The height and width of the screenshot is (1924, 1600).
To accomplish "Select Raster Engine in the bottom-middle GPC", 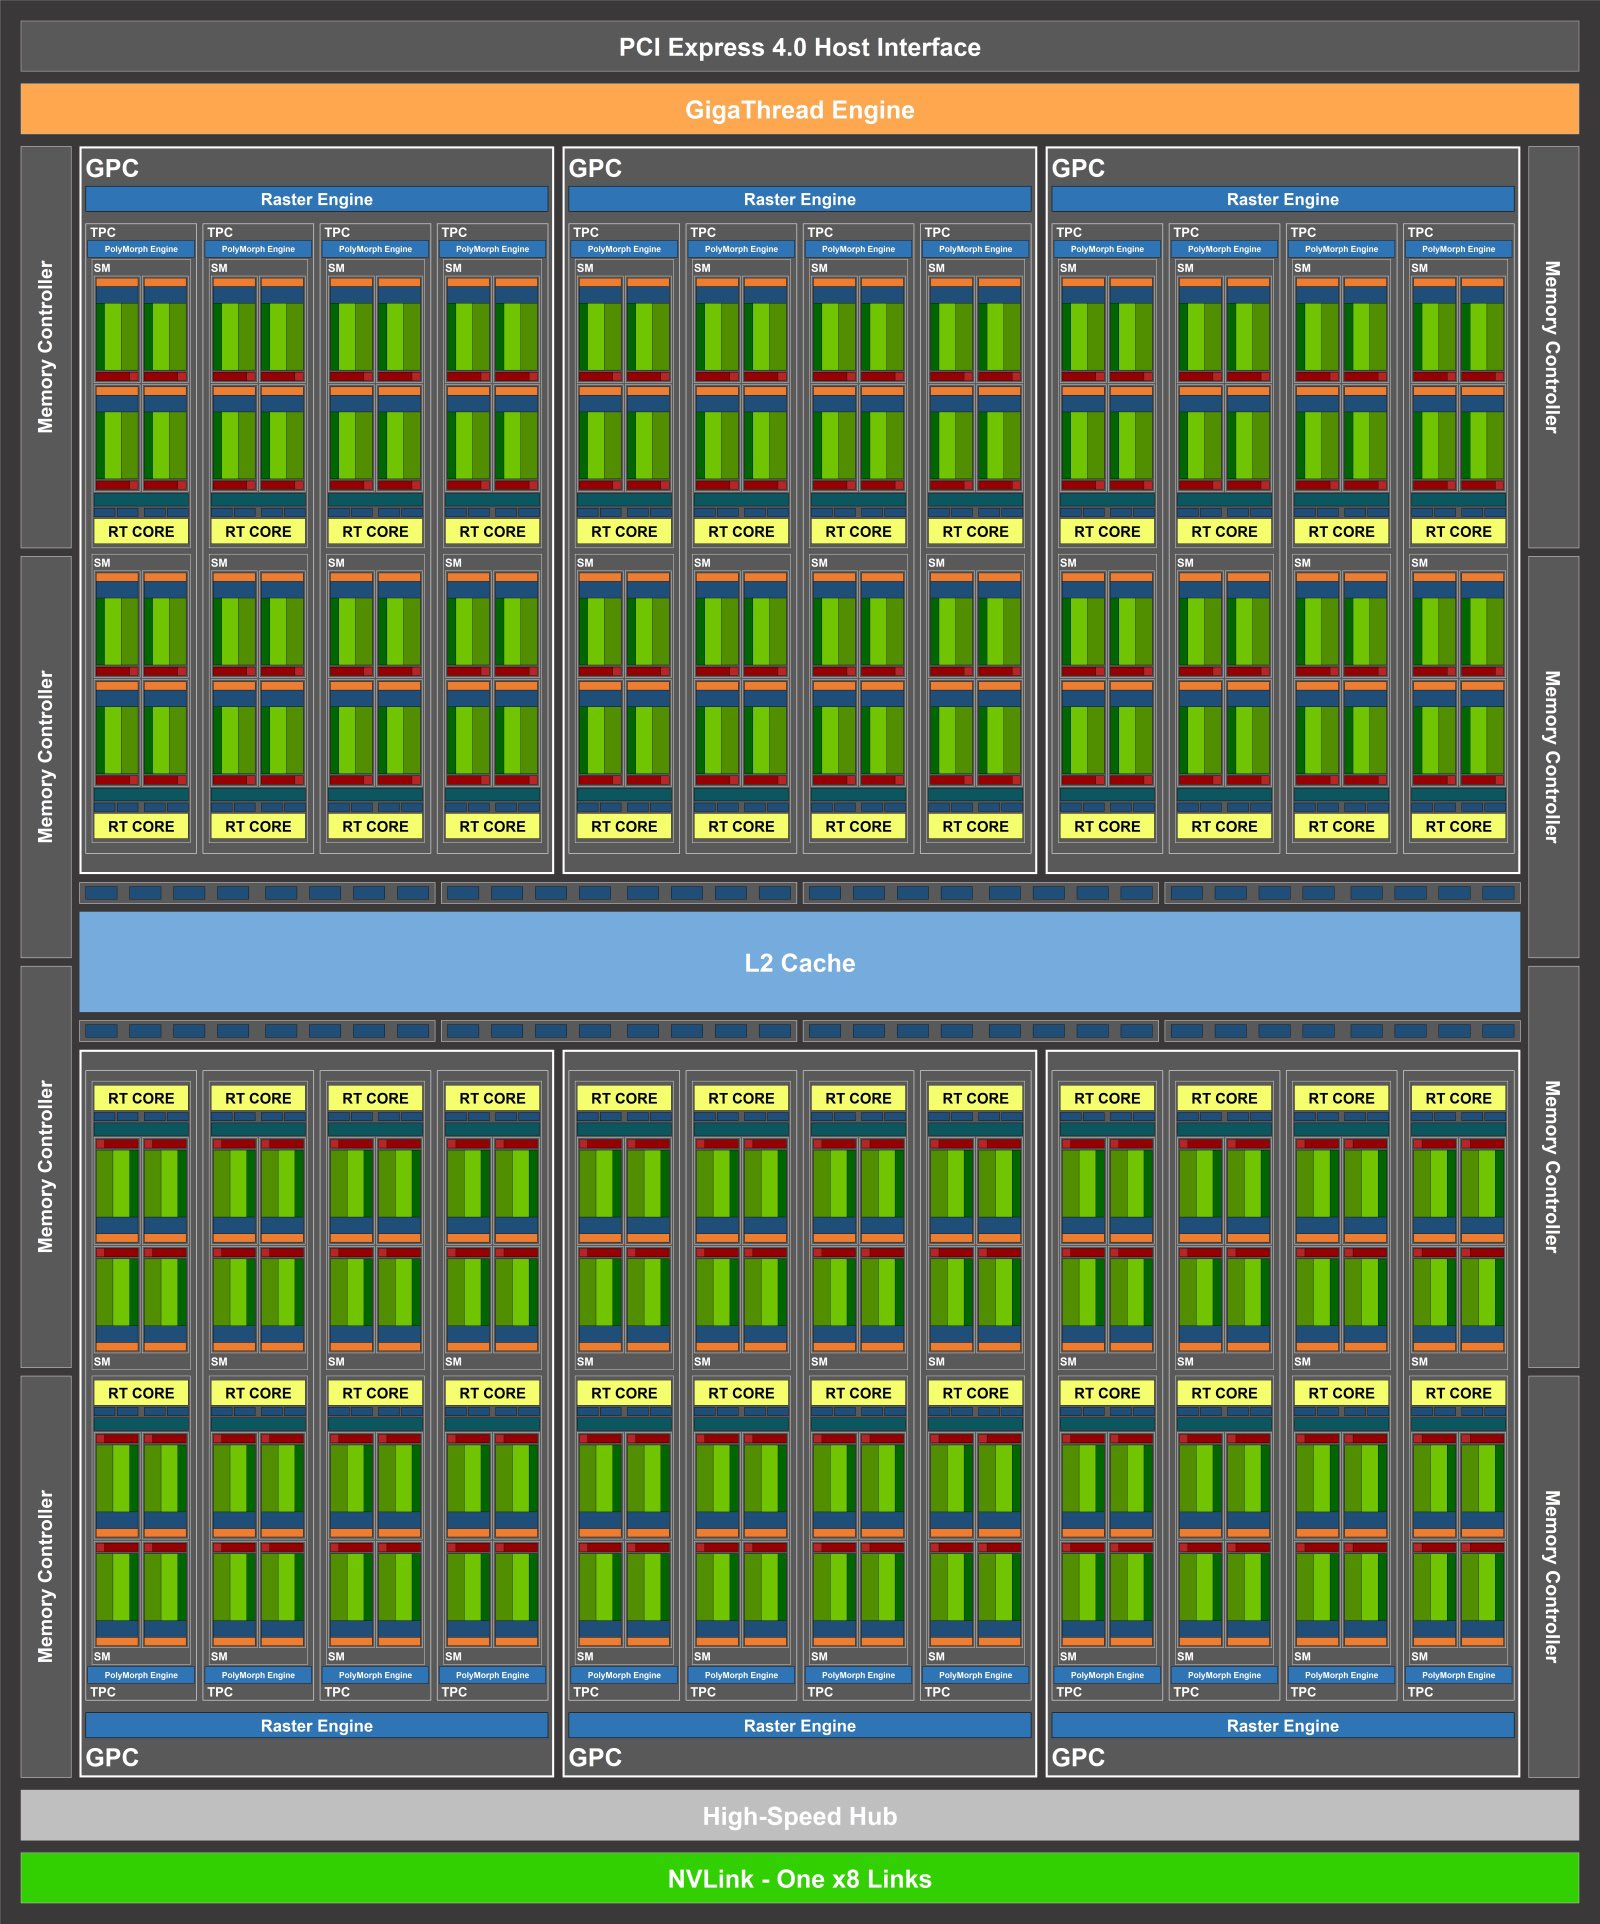I will tap(800, 1725).
